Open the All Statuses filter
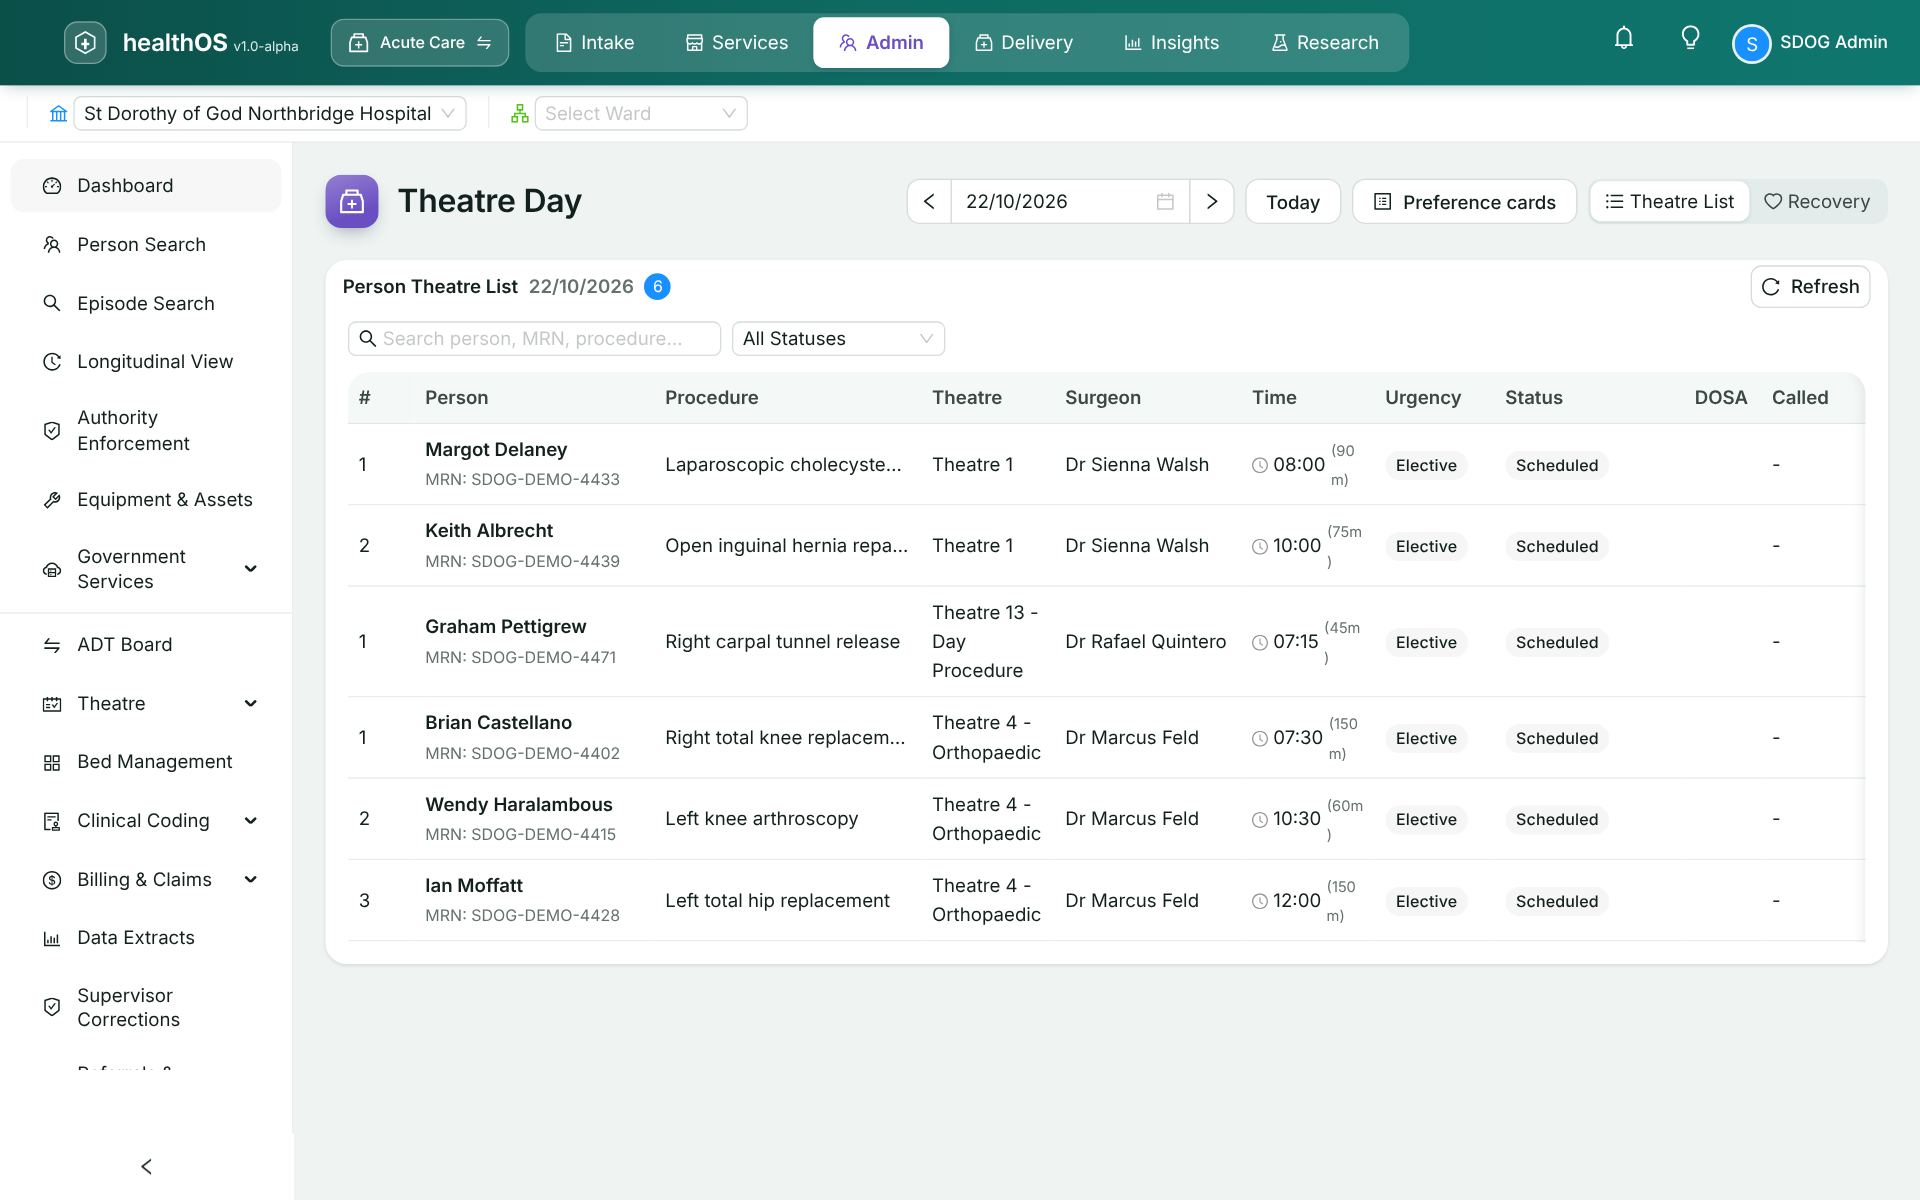The height and width of the screenshot is (1200, 1920). pos(838,339)
